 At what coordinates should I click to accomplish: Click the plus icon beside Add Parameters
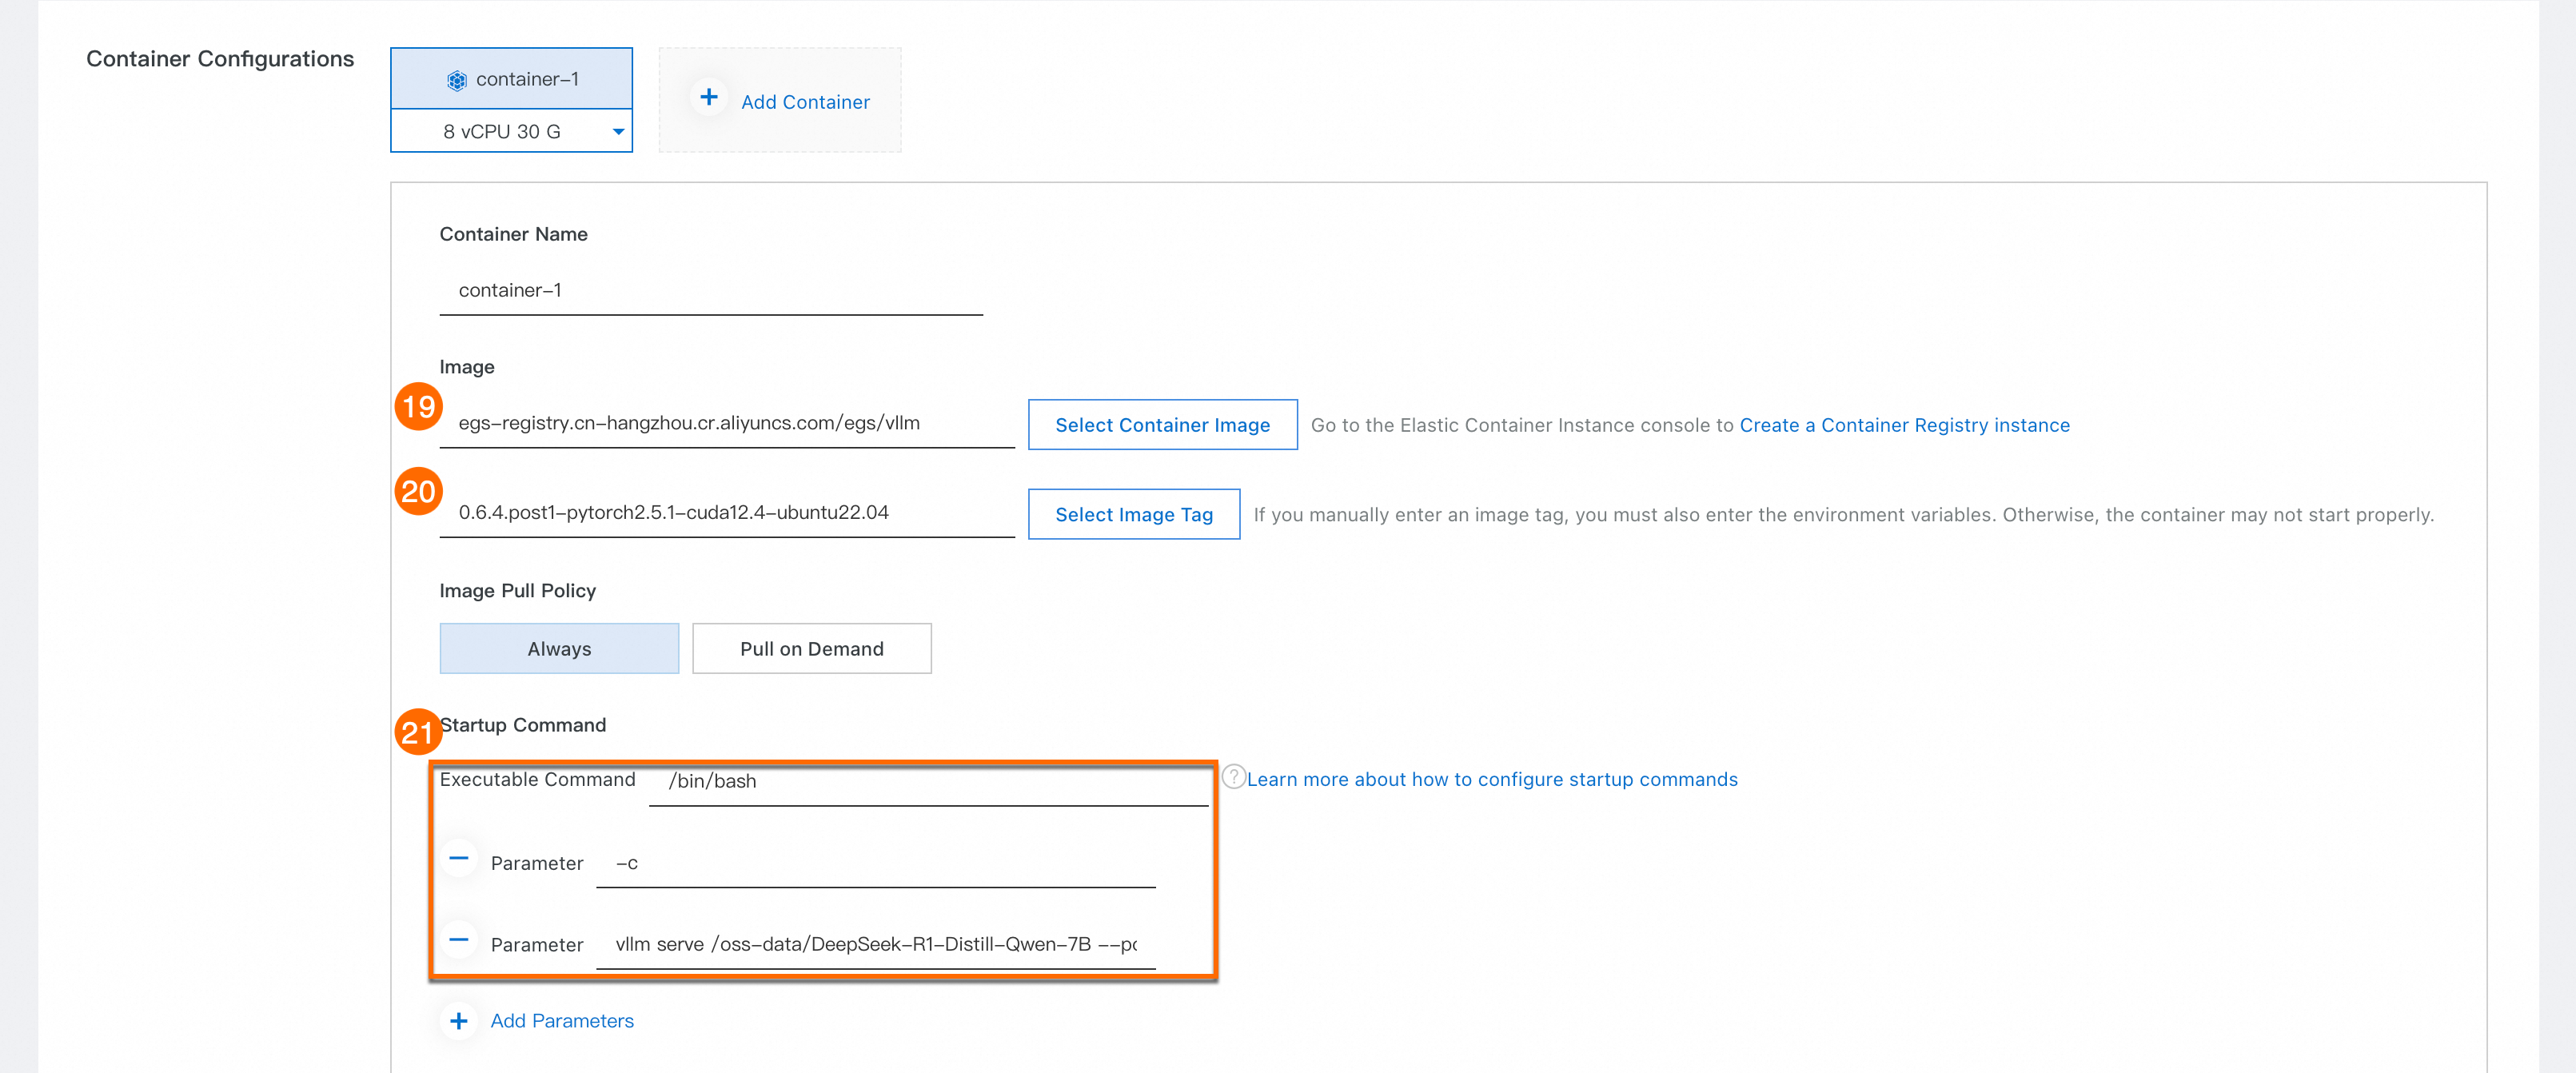click(x=459, y=1021)
